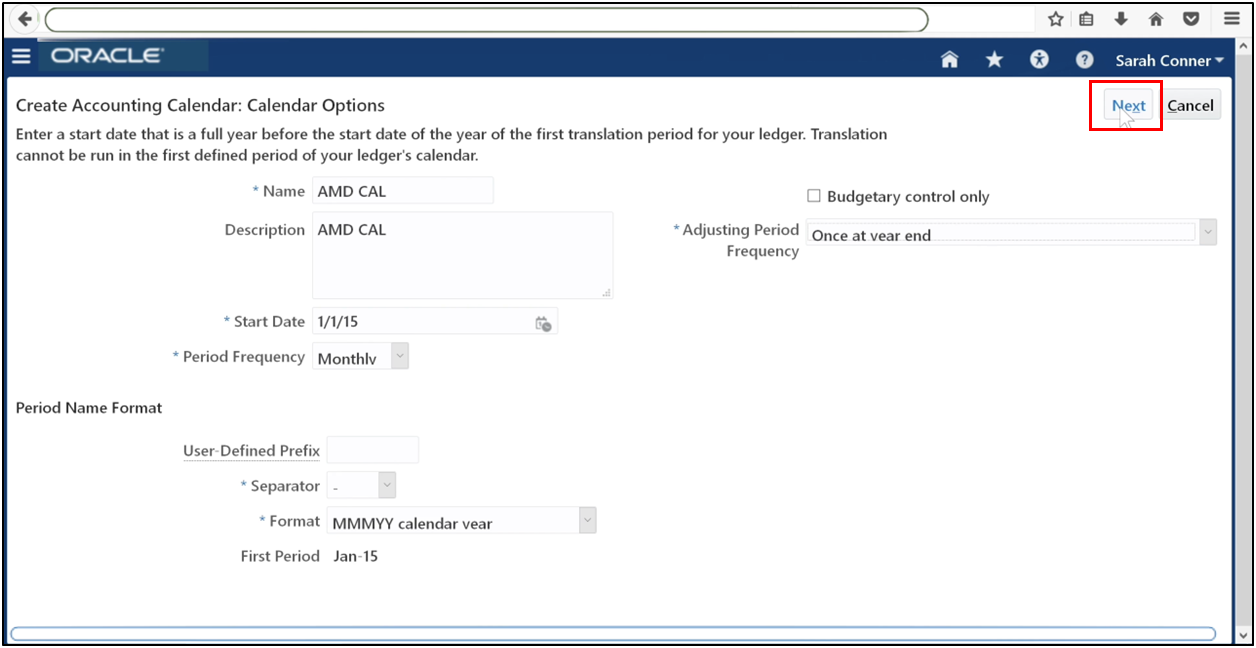Open the navigator hamburger menu
This screenshot has width=1256, height=648.
[21, 56]
